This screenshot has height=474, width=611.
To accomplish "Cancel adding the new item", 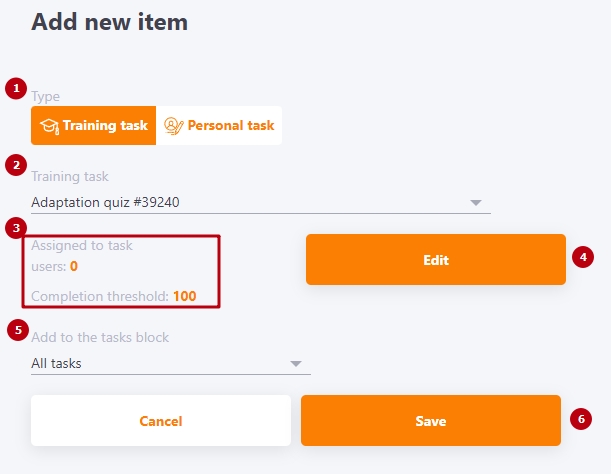I will tap(161, 421).
